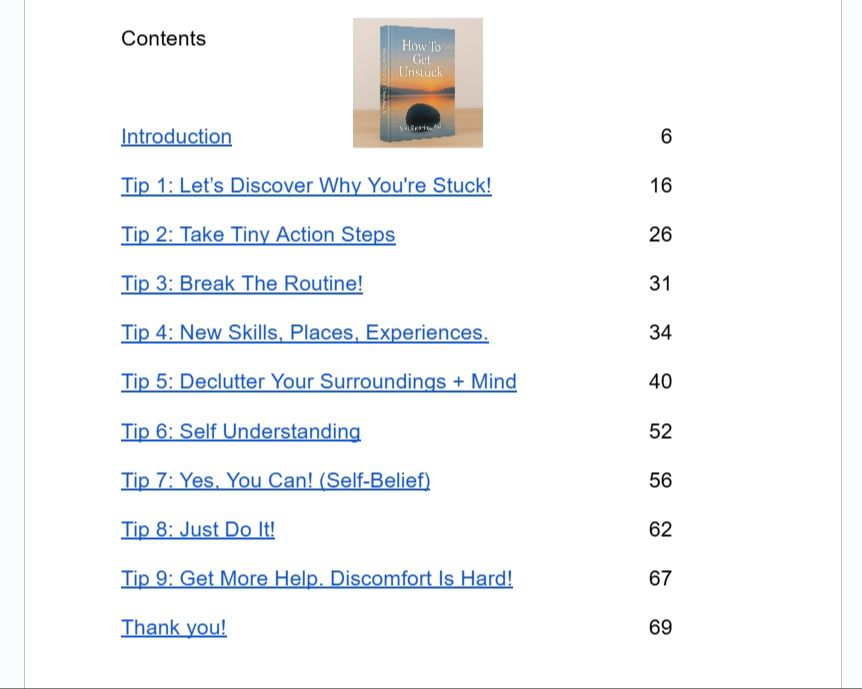Click page number 40 beside Tip 5

[x=661, y=382]
